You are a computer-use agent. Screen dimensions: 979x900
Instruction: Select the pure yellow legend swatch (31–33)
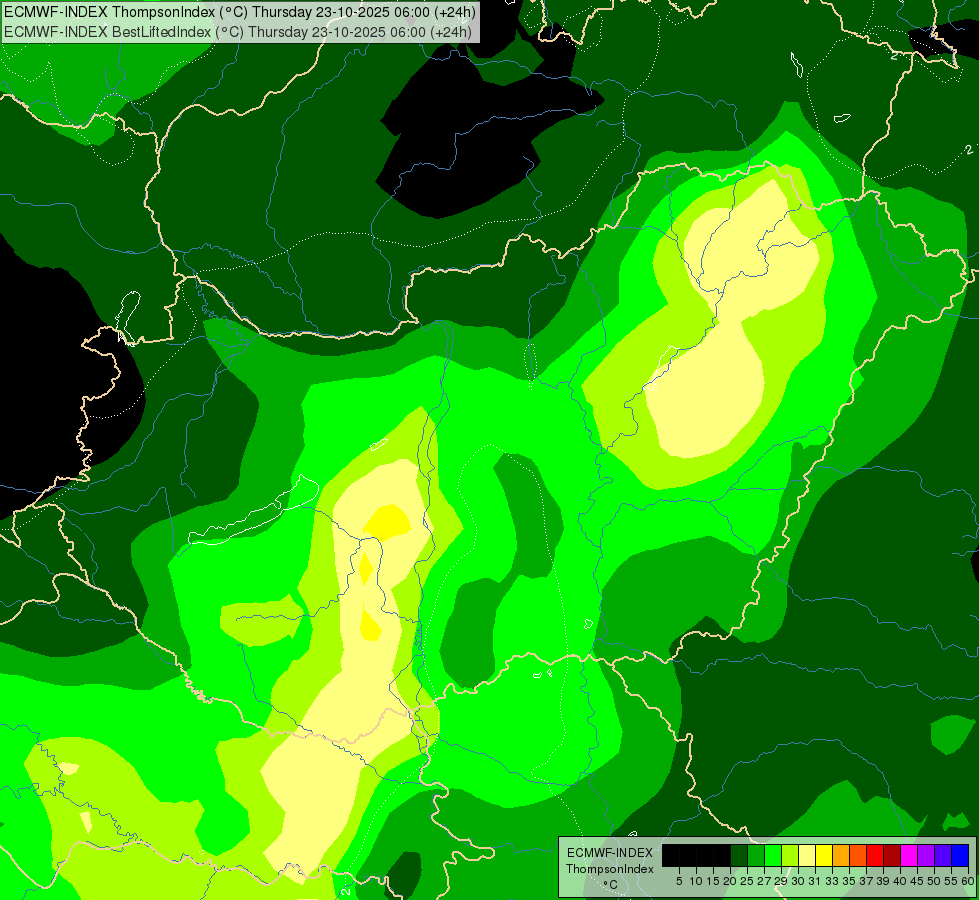point(824,855)
